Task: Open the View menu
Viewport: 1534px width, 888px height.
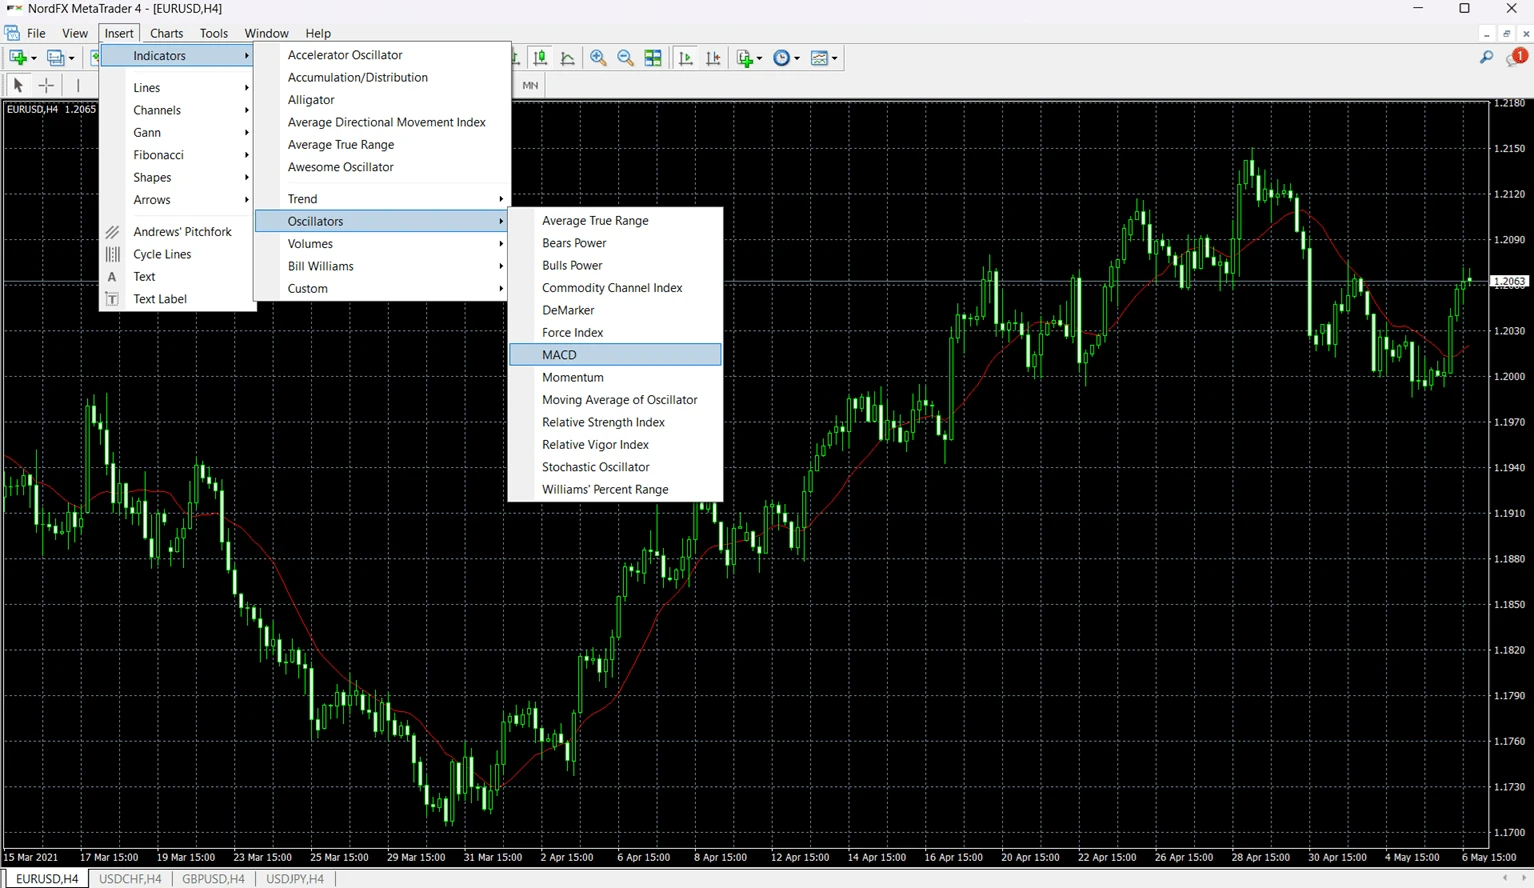Action: pos(75,33)
